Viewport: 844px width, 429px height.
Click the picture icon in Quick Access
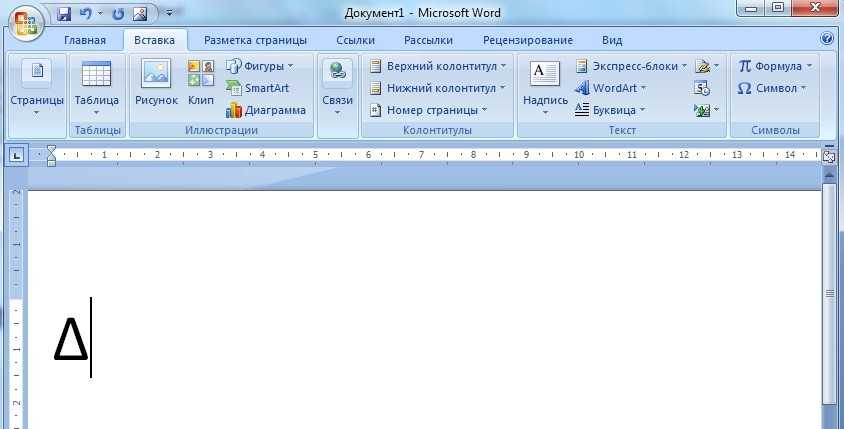[x=140, y=15]
